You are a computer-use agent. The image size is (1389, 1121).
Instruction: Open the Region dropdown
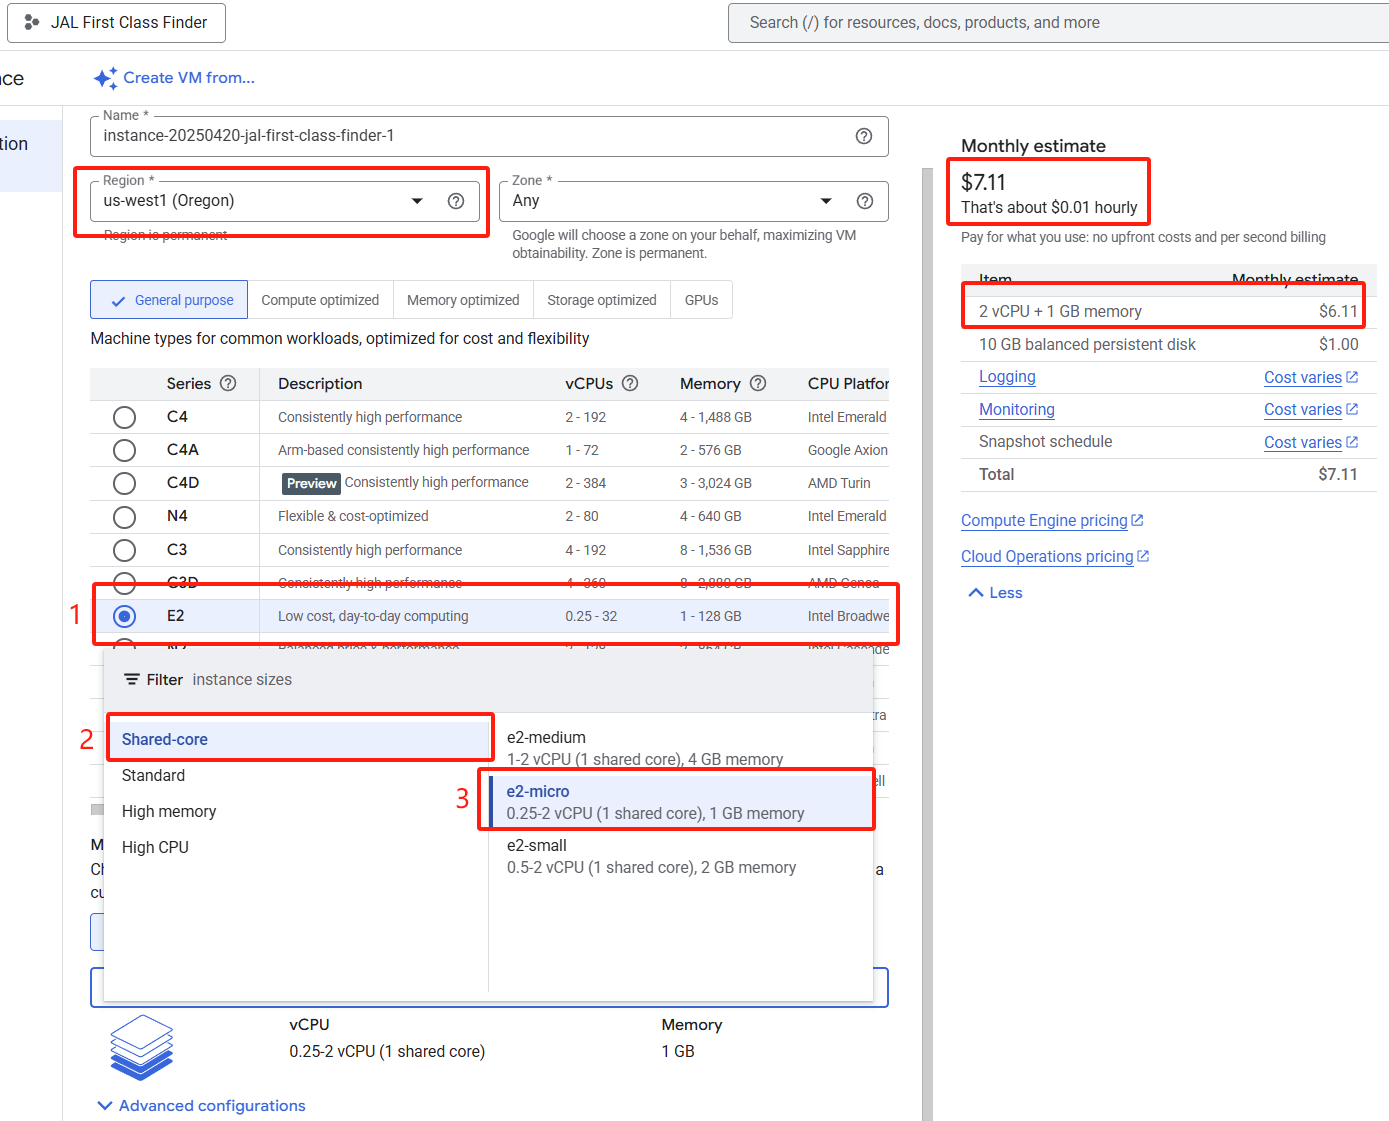pyautogui.click(x=417, y=201)
